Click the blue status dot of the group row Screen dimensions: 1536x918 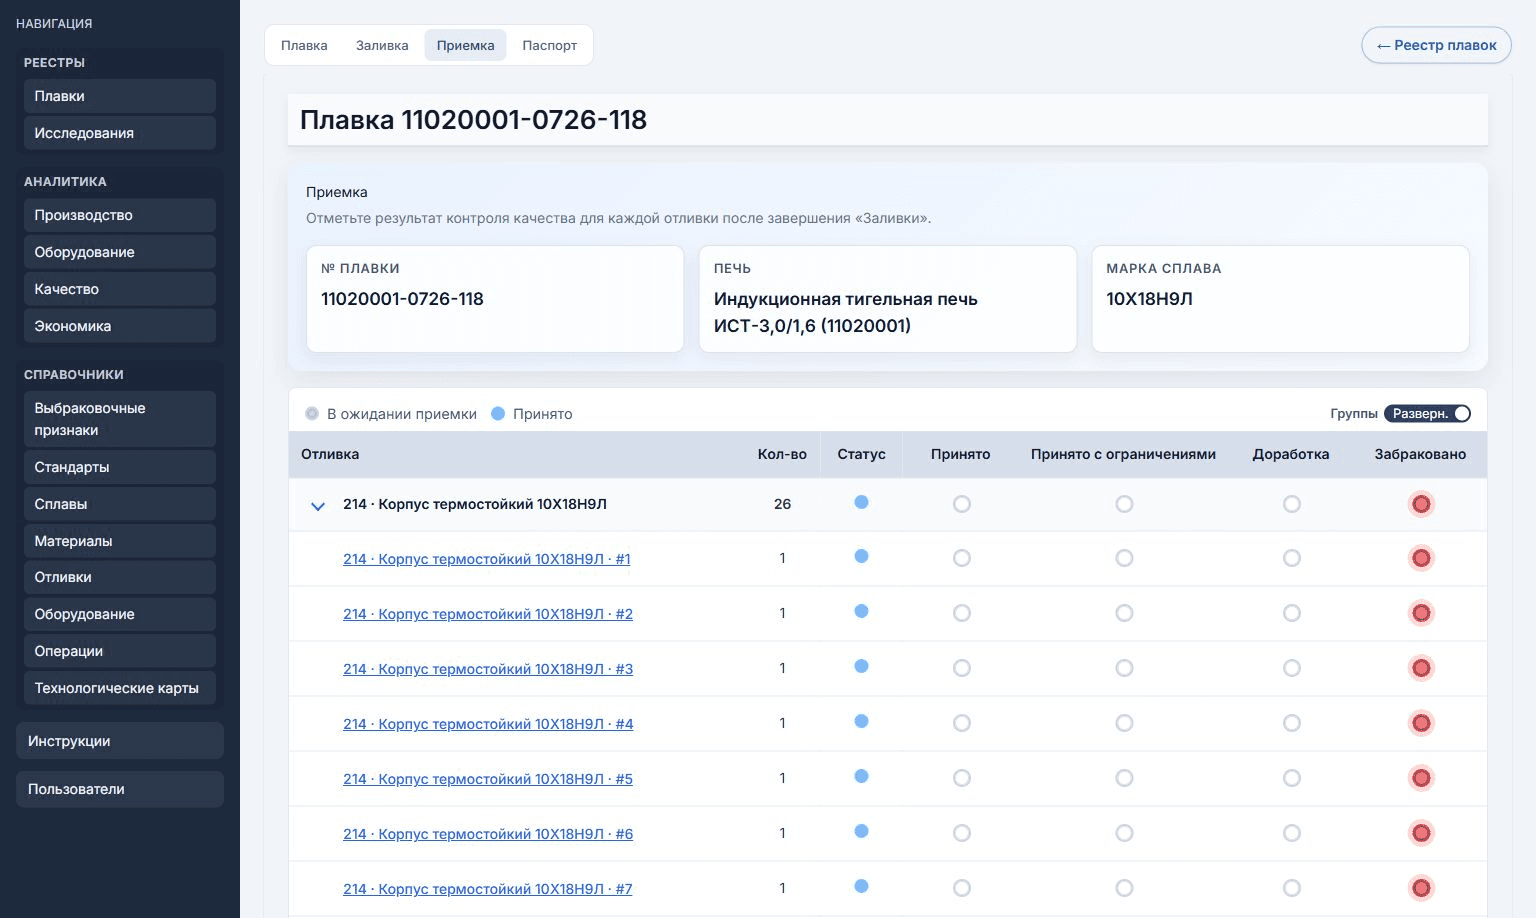(862, 502)
